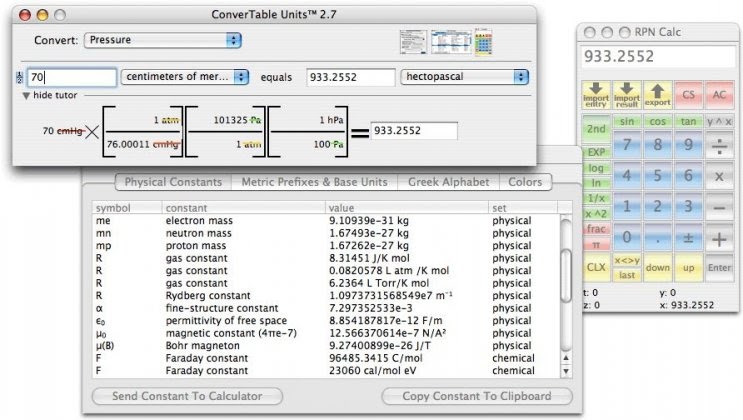Screen dimensions: 743x420
Task: Click import entry in RPN Calc
Action: (596, 95)
